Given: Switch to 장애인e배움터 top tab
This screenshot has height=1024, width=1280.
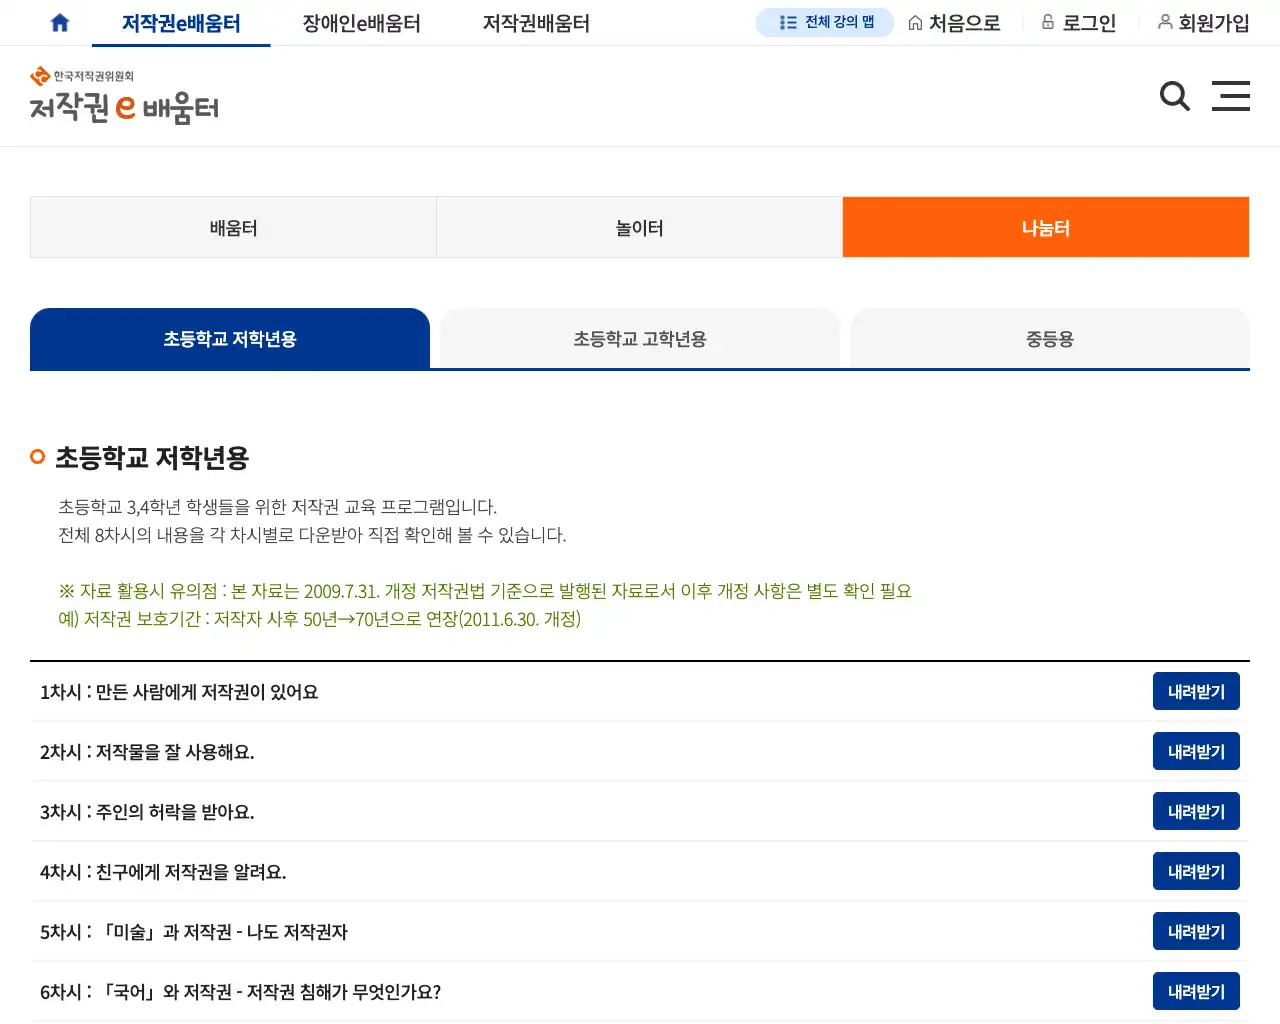Looking at the screenshot, I should point(361,23).
